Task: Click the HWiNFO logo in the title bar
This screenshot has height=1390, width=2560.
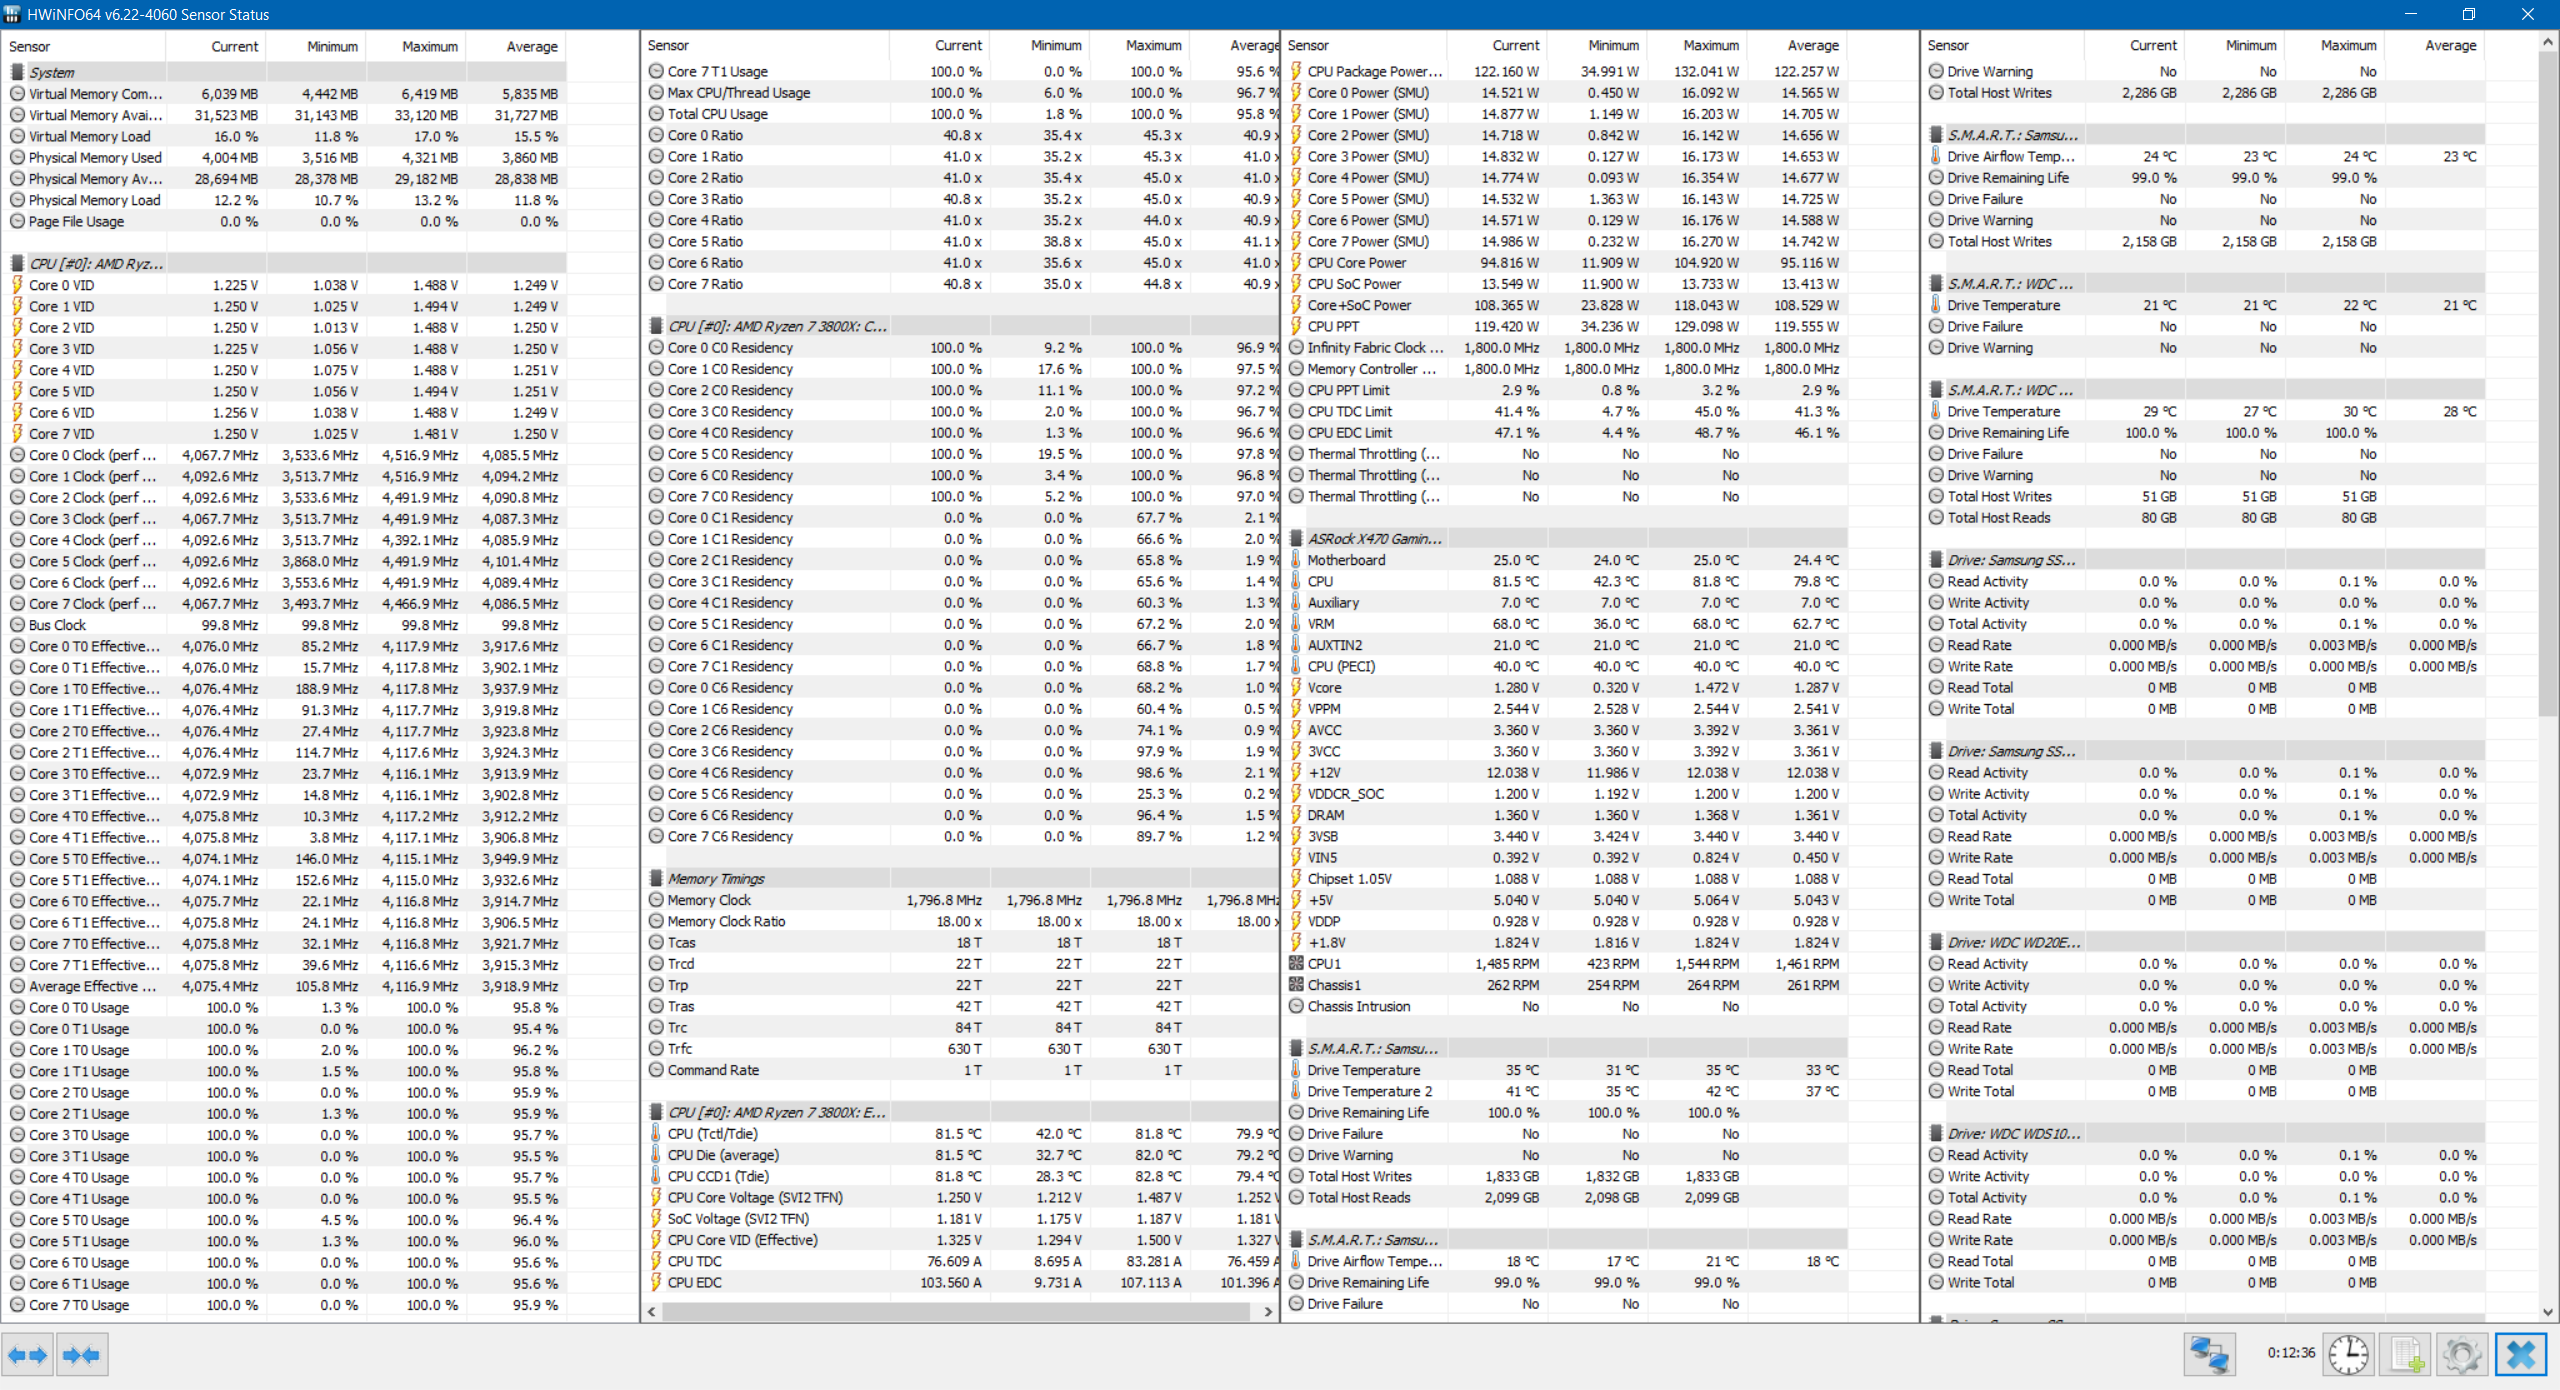Action: pyautogui.click(x=10, y=14)
